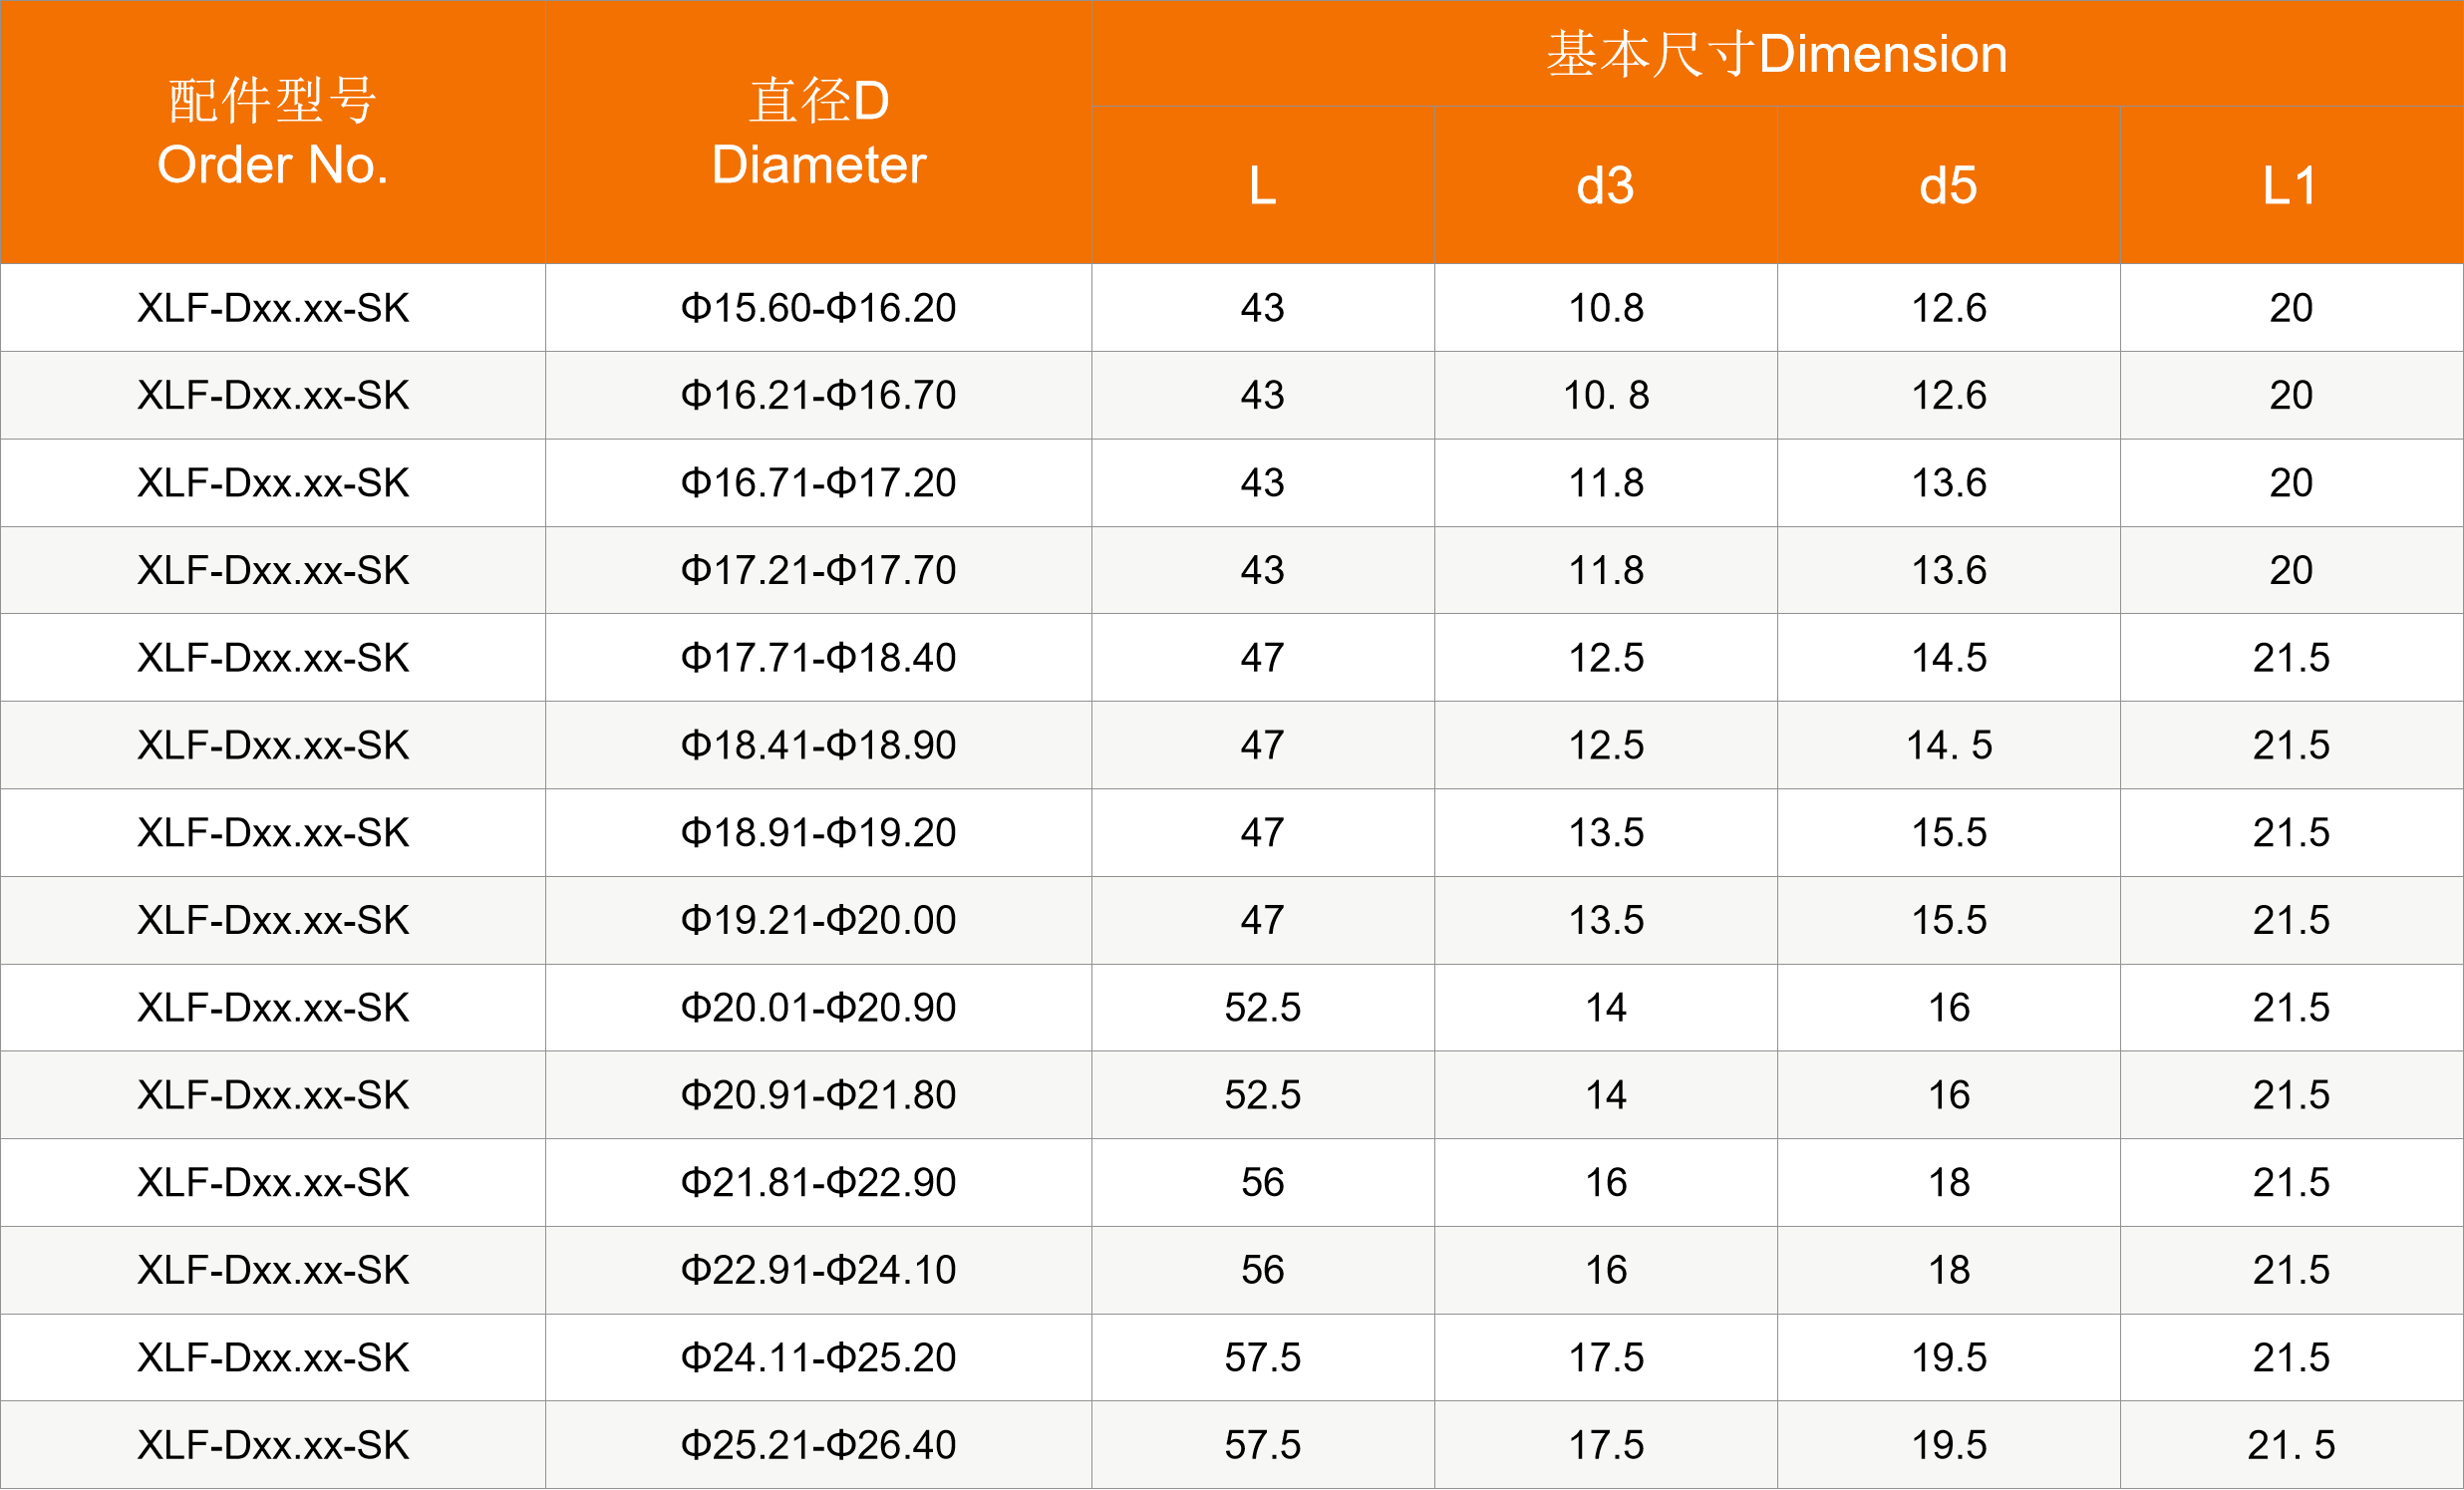Screen dimensions: 2464x1490
Task: Click the Φ21.81-Φ22.90 diameter cell
Action: click(x=818, y=1183)
